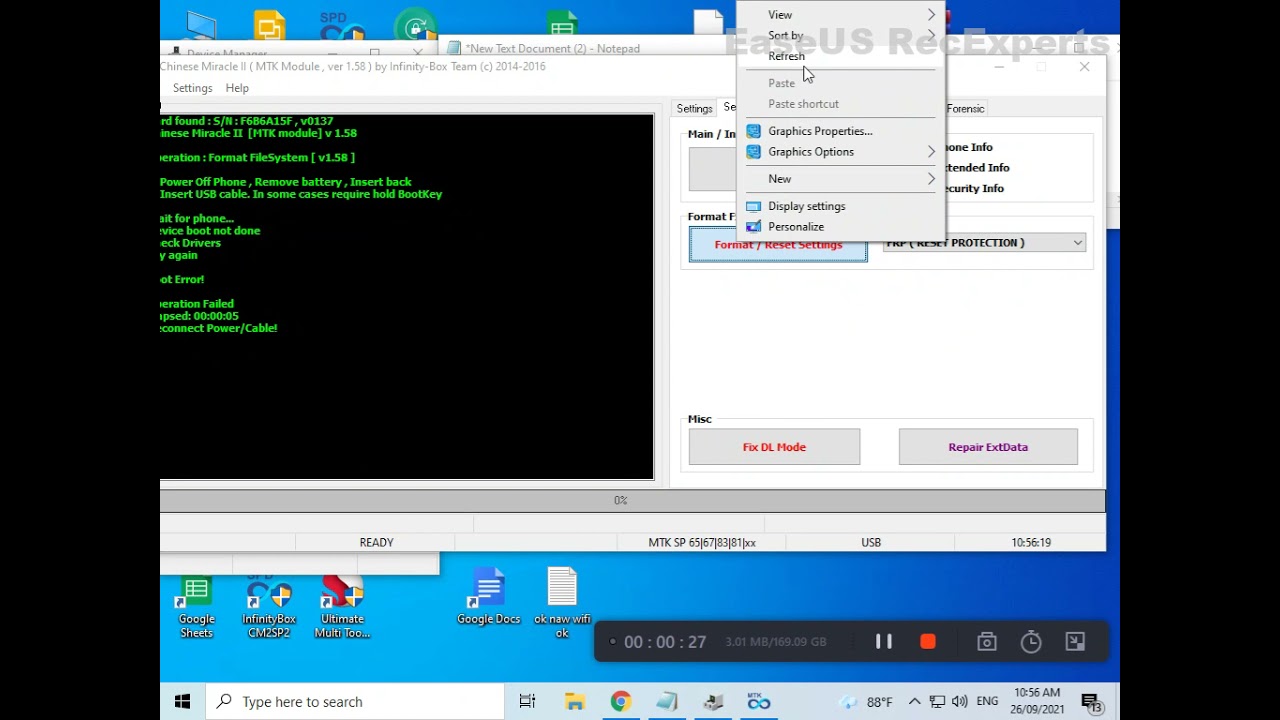
Task: Click the Repair ExtData button
Action: pos(988,447)
